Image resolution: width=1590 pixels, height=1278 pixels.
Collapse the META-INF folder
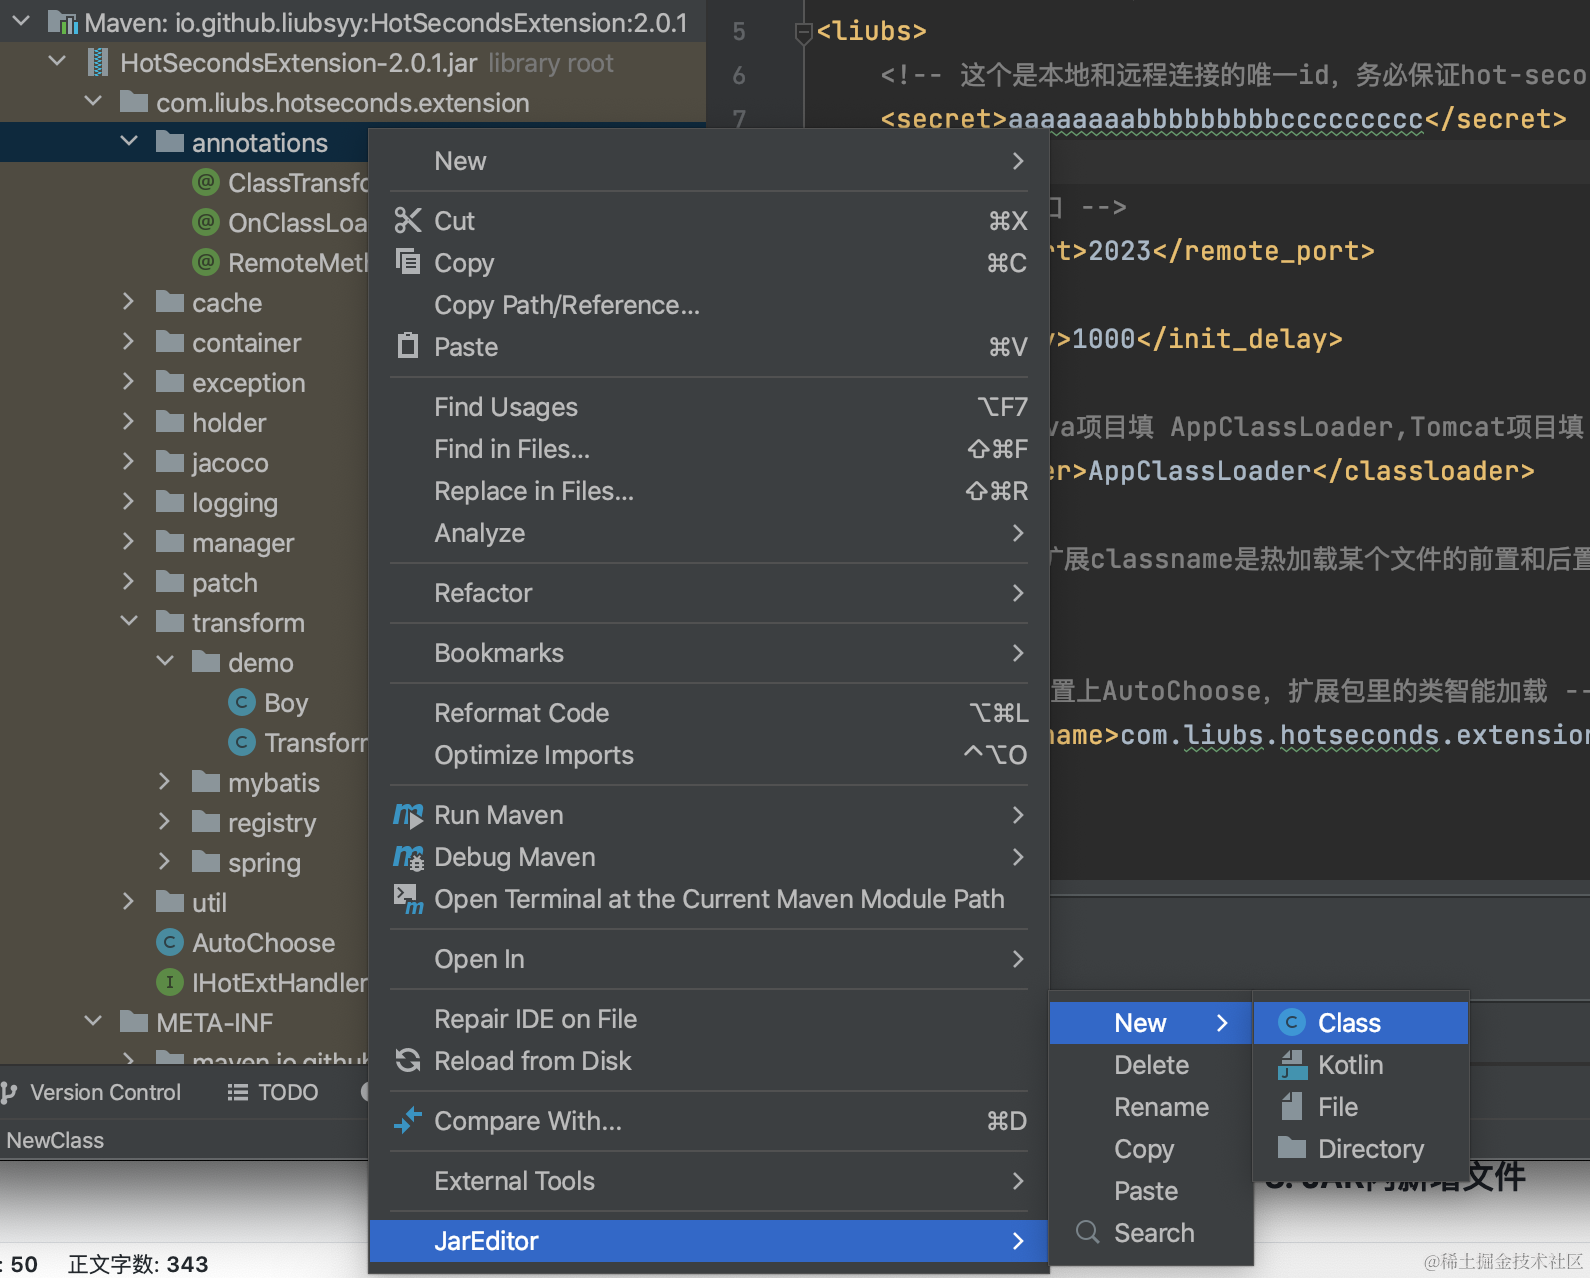coord(93,1021)
